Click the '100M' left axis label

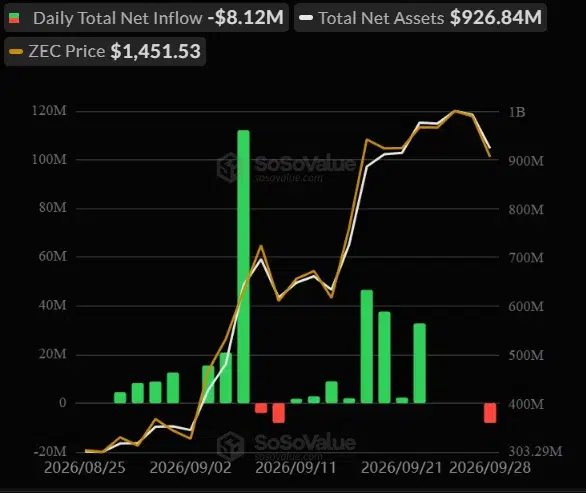point(49,160)
